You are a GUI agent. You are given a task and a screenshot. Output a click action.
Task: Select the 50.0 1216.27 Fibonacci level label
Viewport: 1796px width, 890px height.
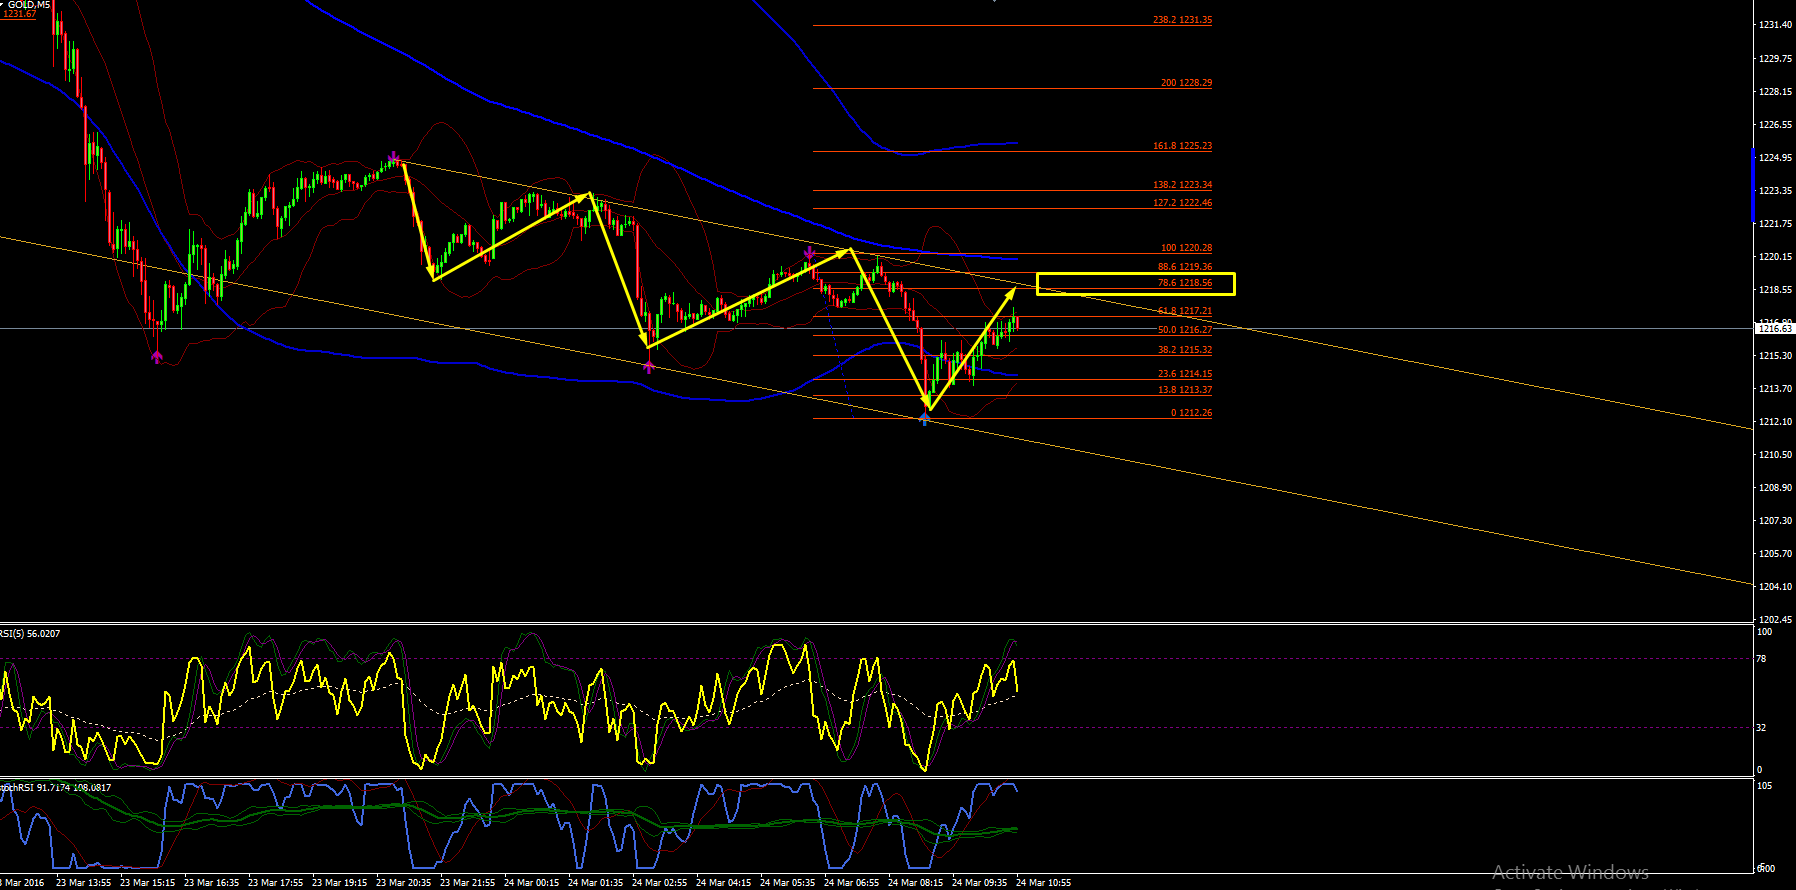coord(1185,330)
